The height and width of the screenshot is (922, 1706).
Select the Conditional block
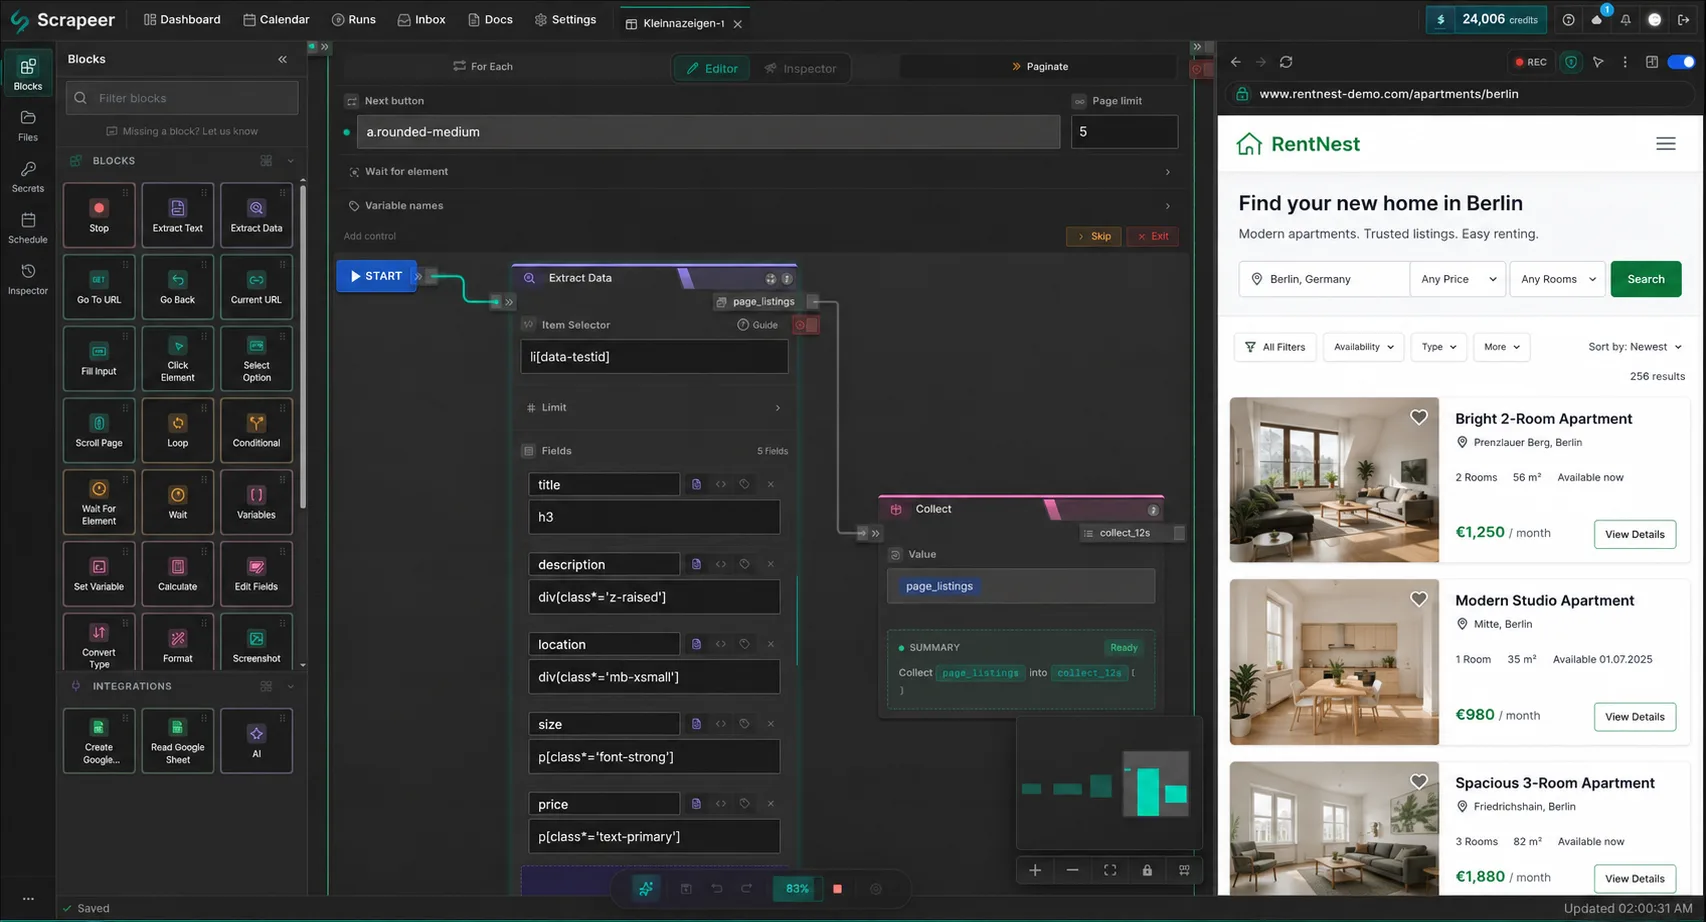pos(256,430)
